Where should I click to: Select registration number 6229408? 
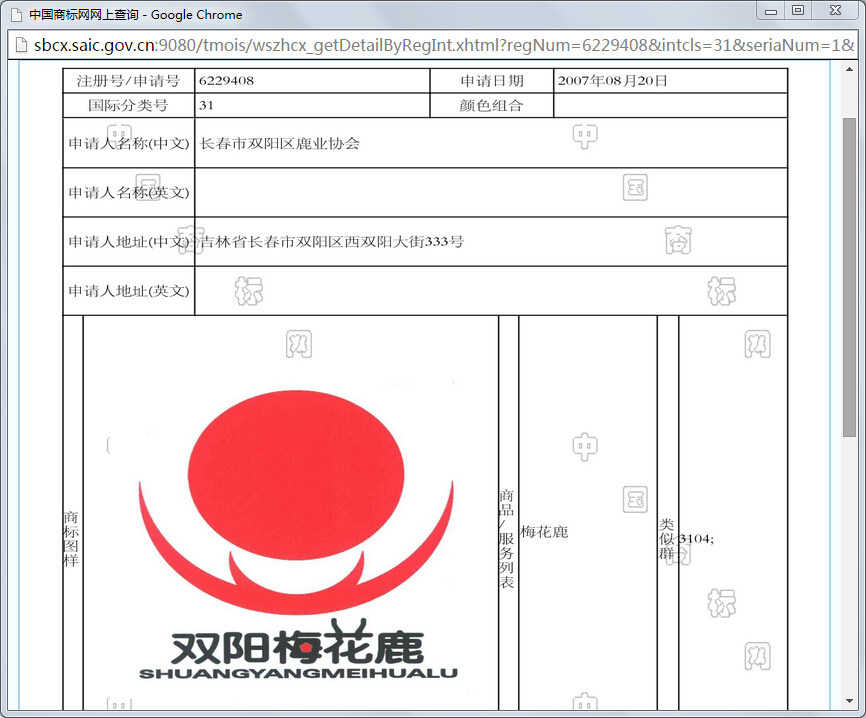[226, 81]
